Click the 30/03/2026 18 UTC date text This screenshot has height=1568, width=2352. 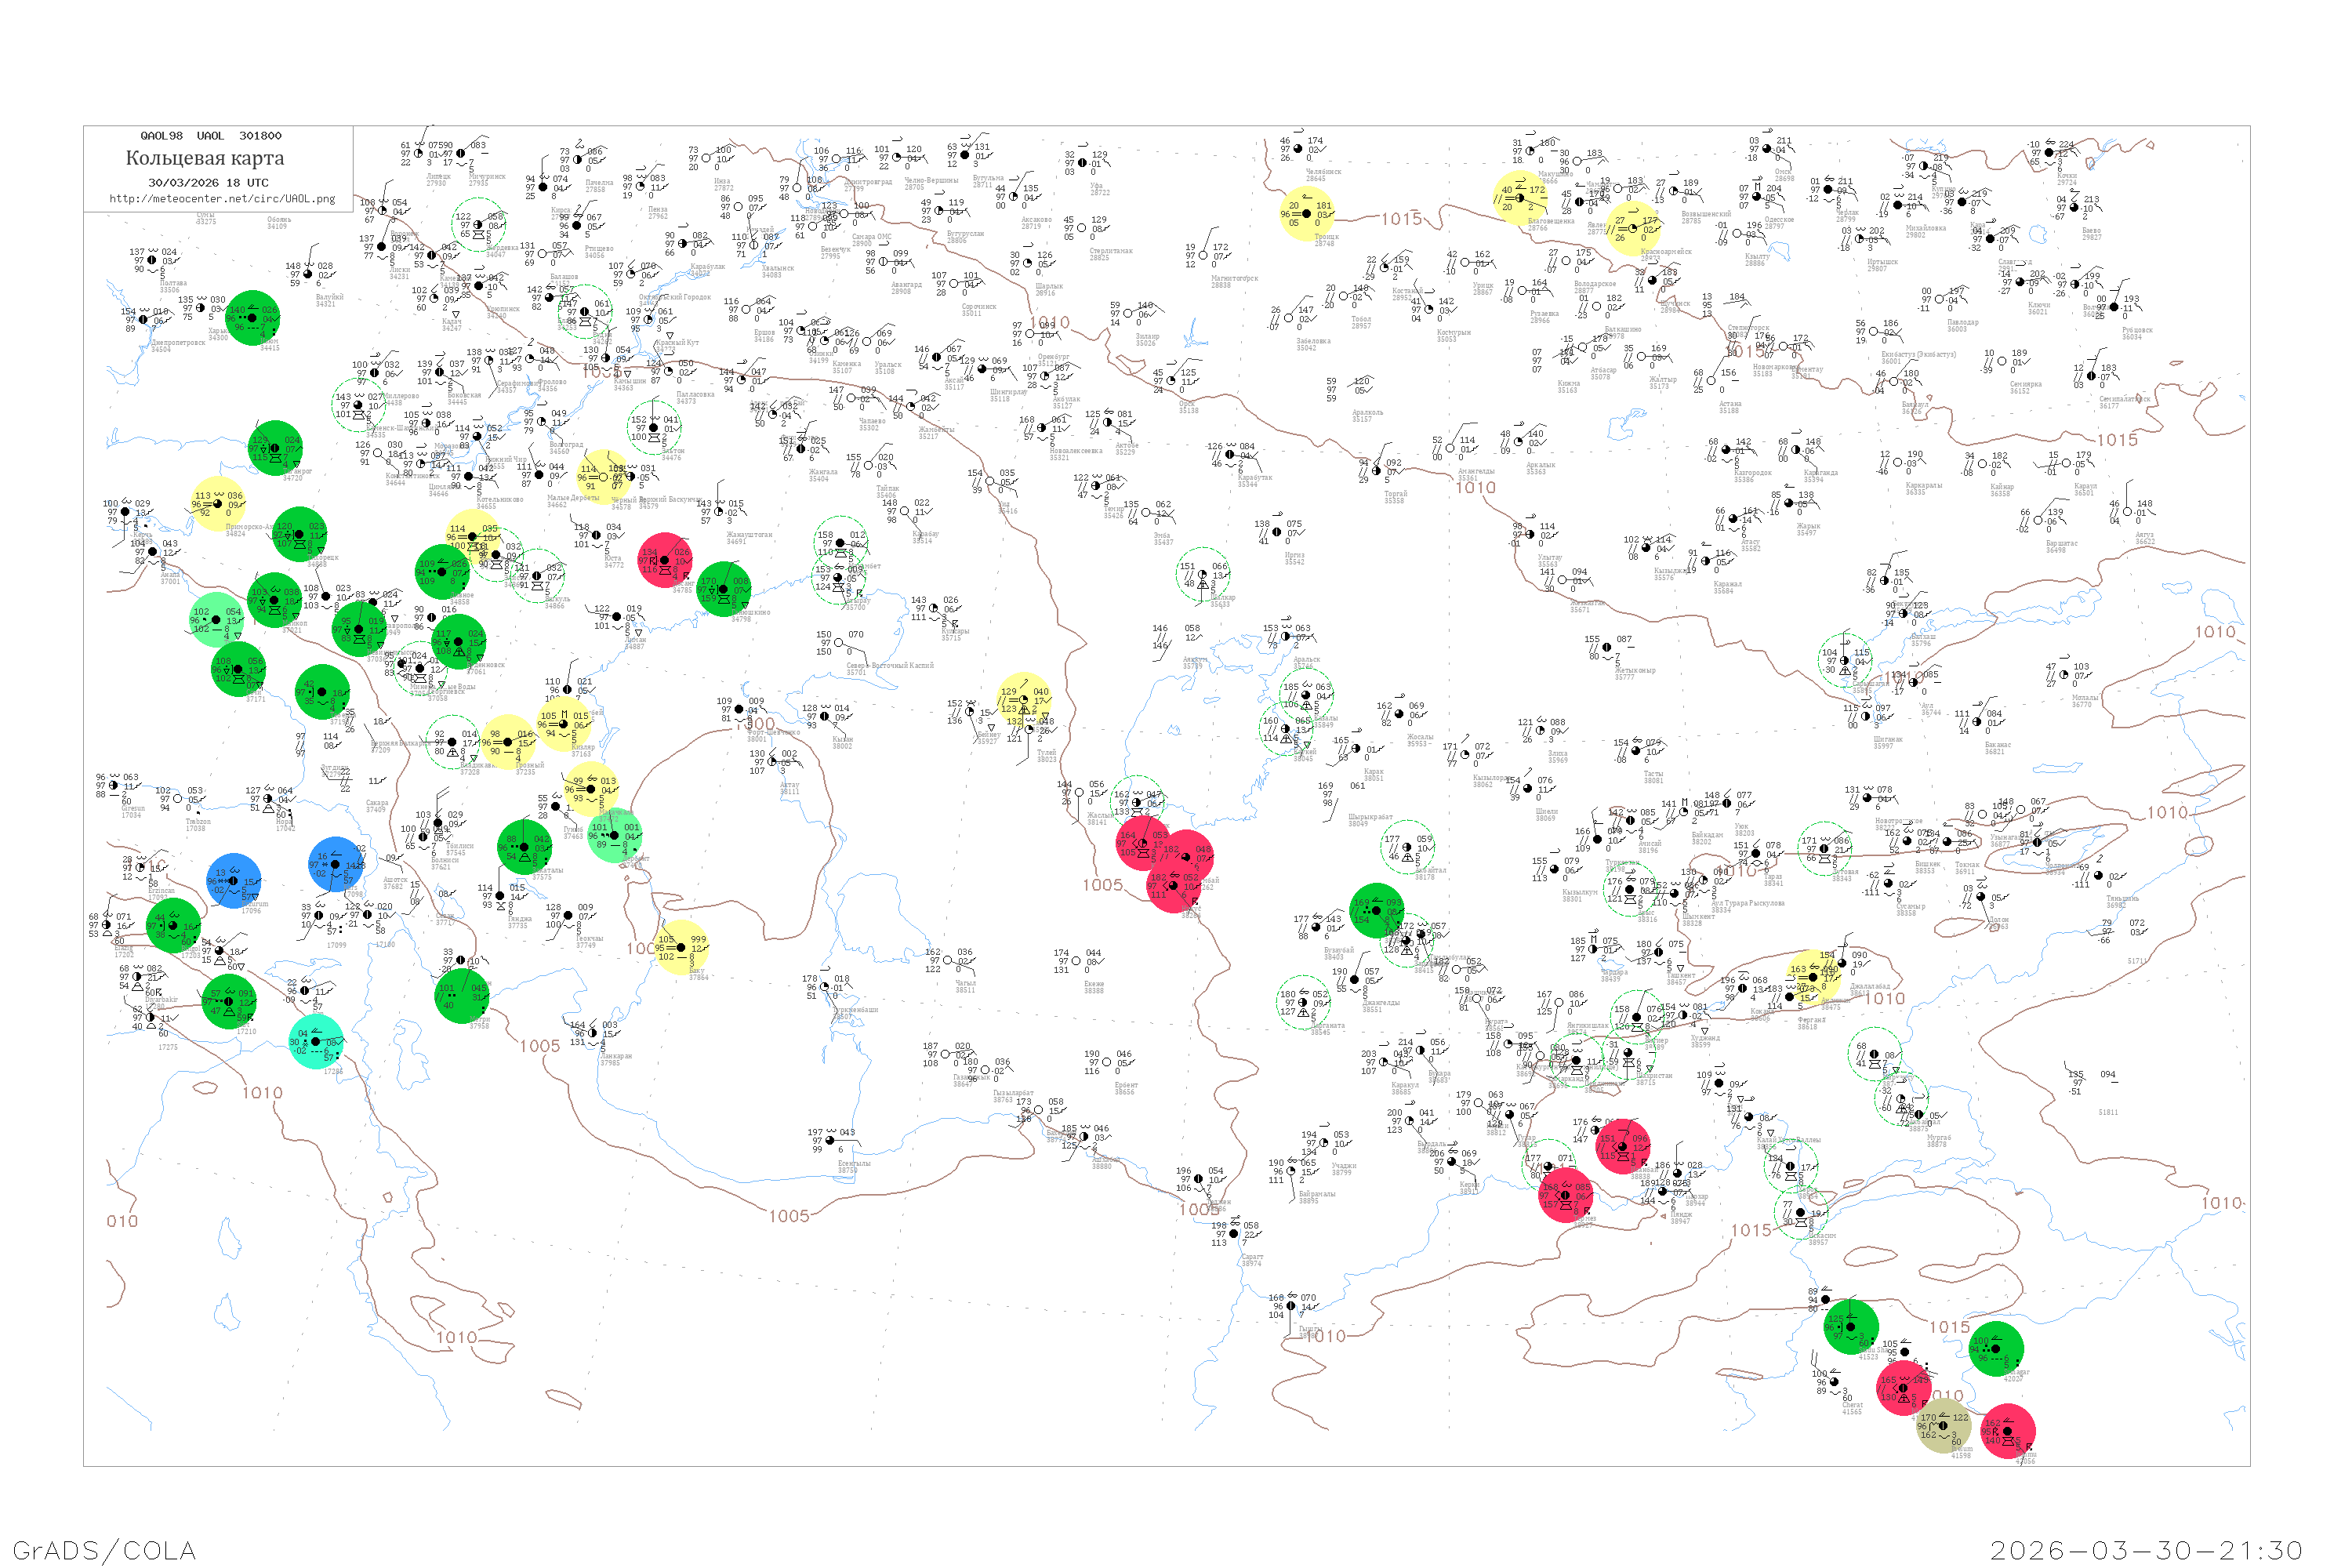point(208,182)
